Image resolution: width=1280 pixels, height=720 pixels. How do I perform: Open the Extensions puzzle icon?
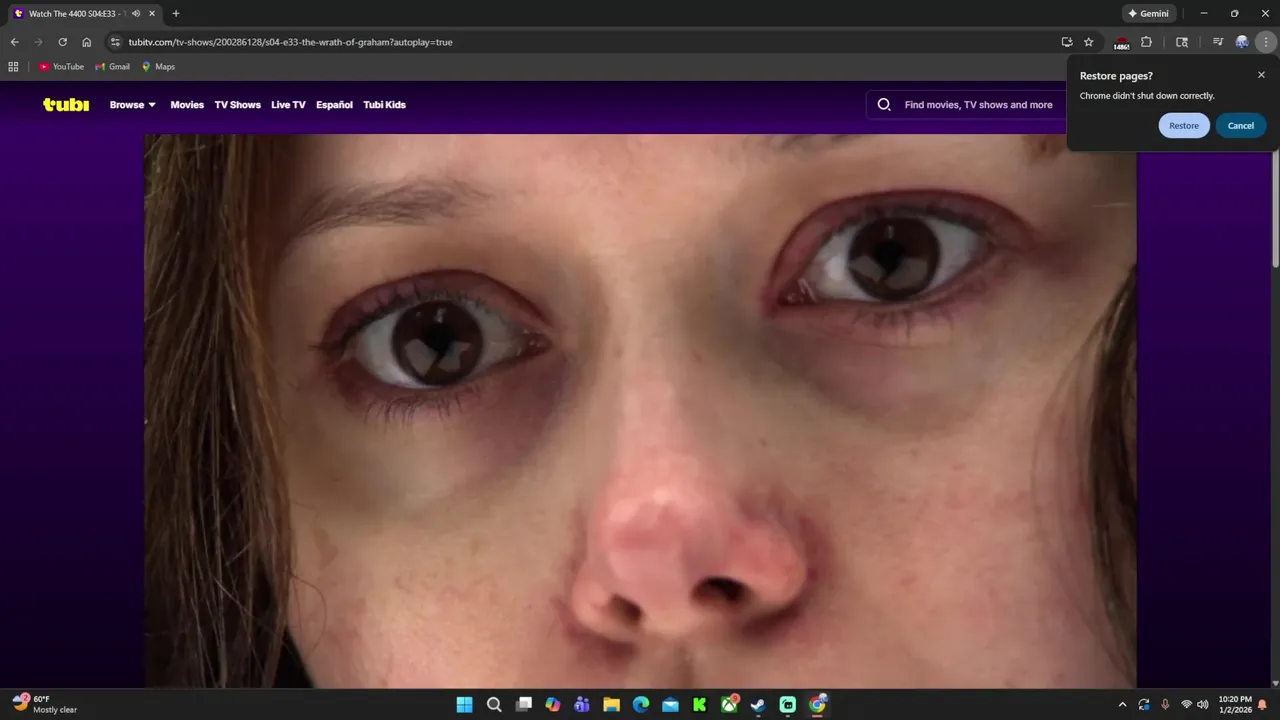(1147, 42)
